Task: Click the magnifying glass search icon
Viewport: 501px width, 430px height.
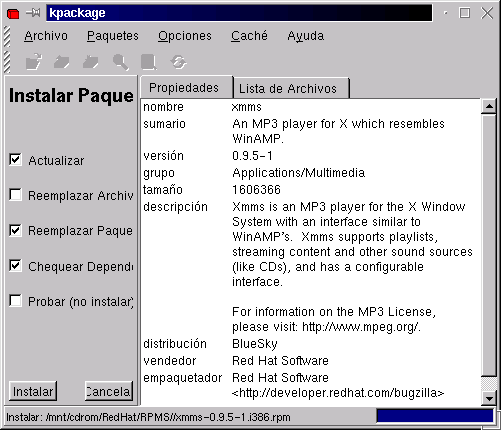Action: [121, 62]
